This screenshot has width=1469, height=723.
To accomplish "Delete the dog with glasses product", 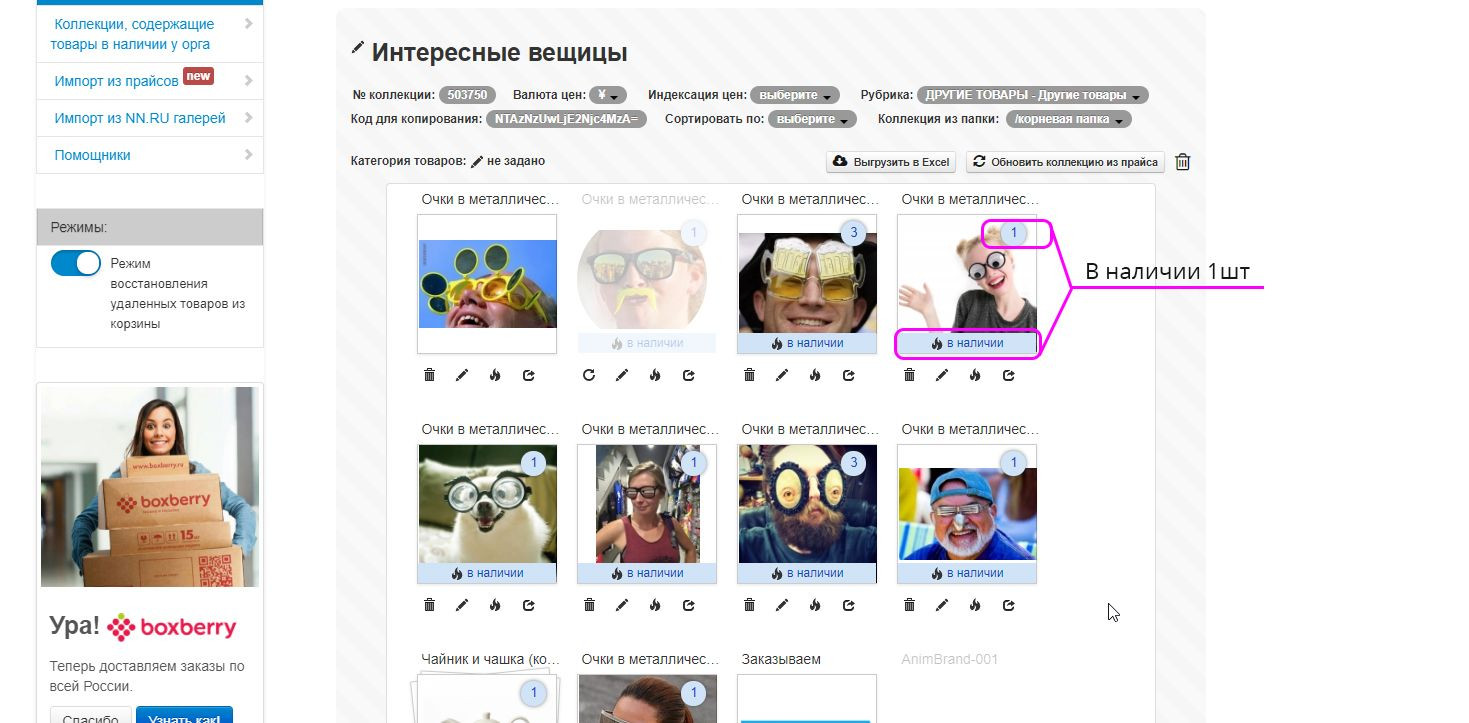I will coord(429,605).
